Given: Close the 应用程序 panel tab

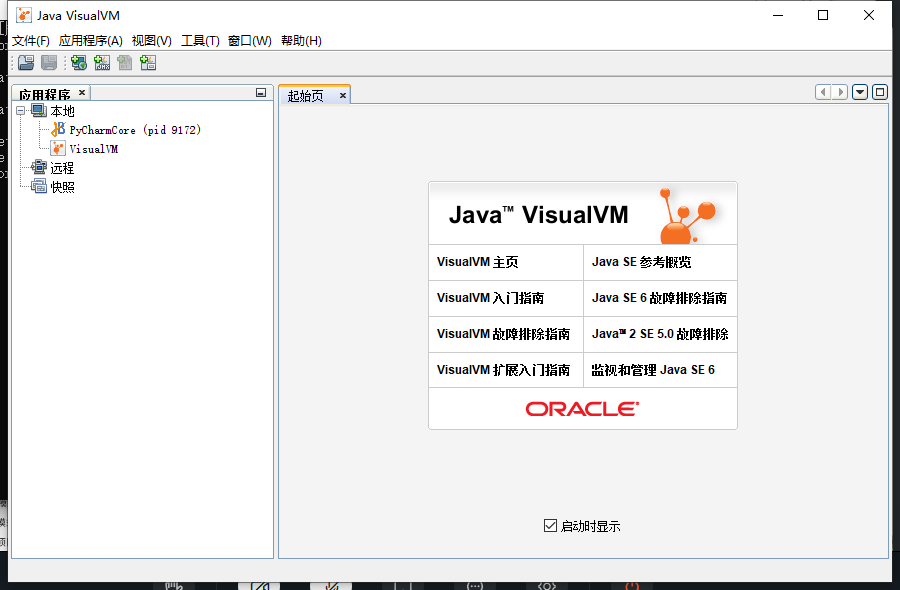Looking at the screenshot, I should point(82,92).
